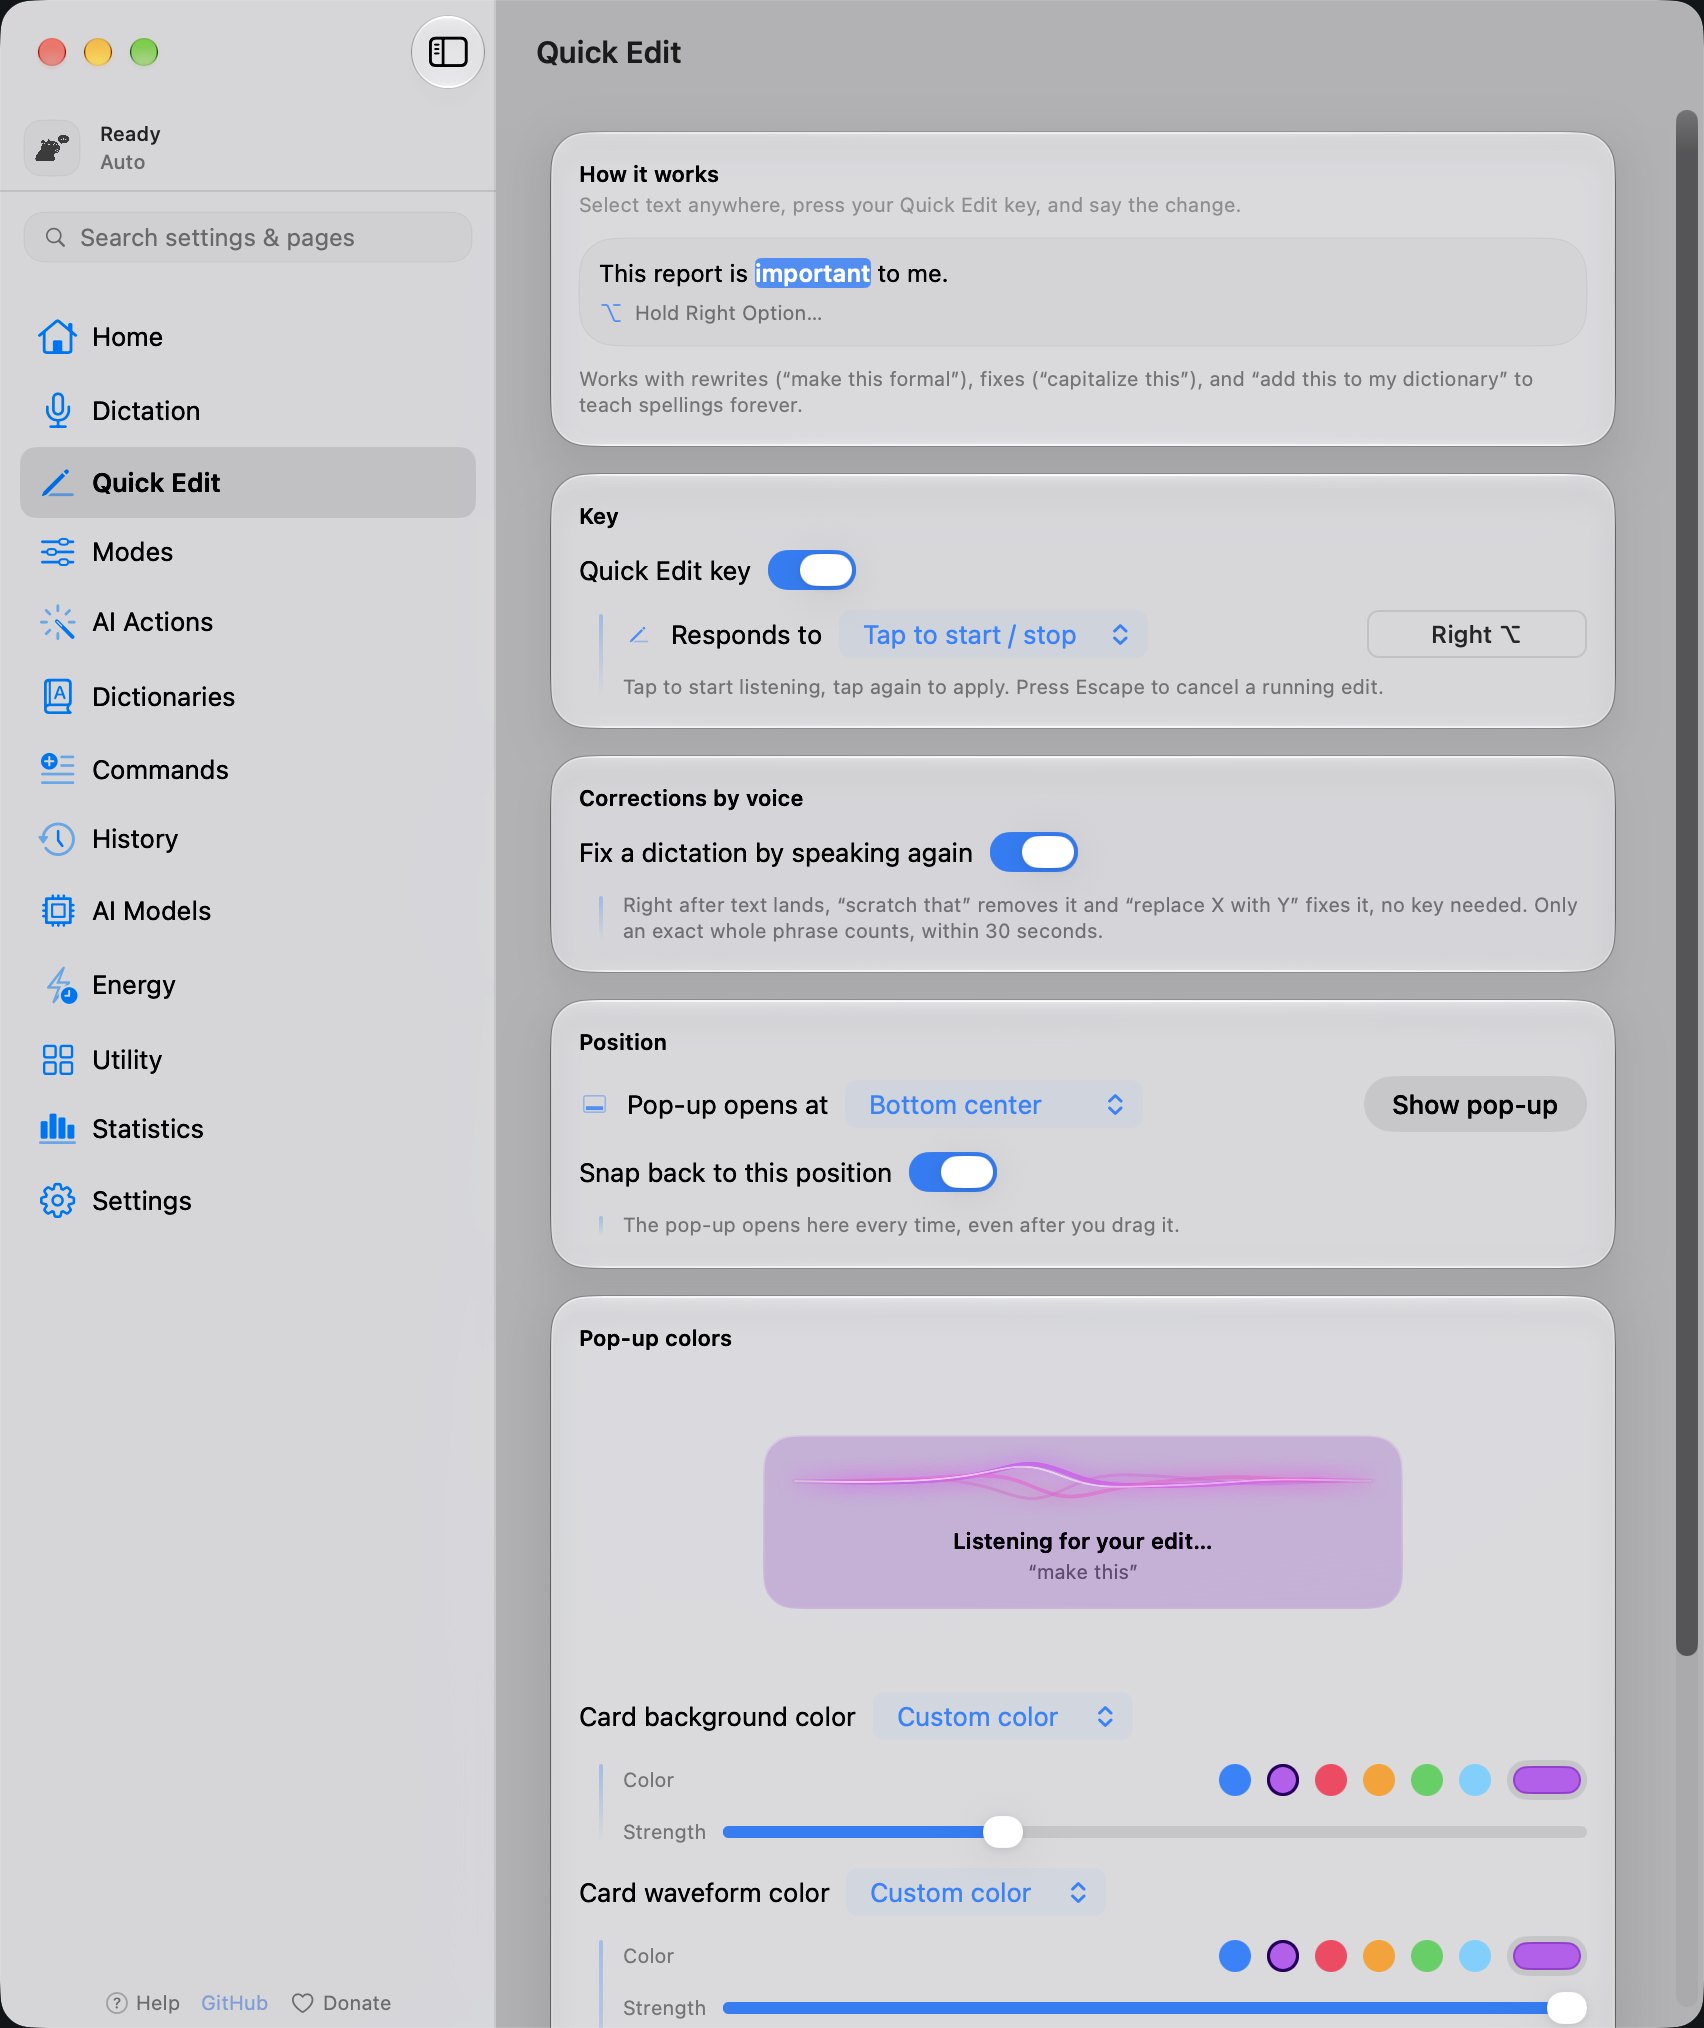1704x2028 pixels.
Task: Pick red swatch for card background color
Action: click(1330, 1780)
